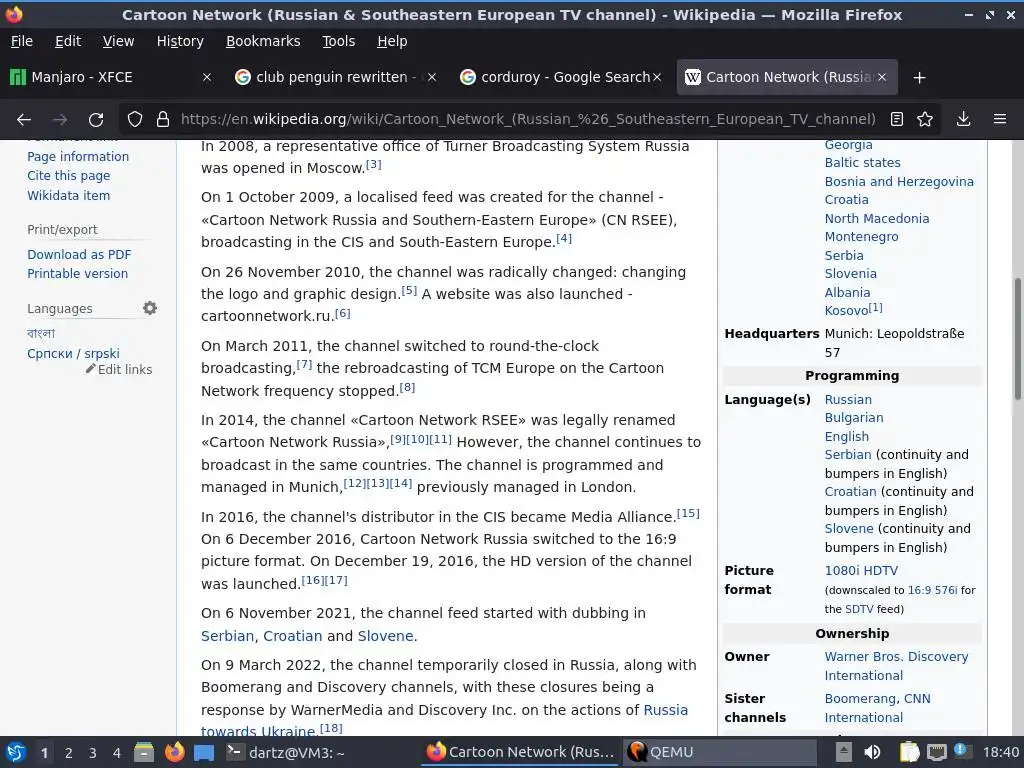Open the Tools menu
Image resolution: width=1024 pixels, height=768 pixels.
point(338,41)
